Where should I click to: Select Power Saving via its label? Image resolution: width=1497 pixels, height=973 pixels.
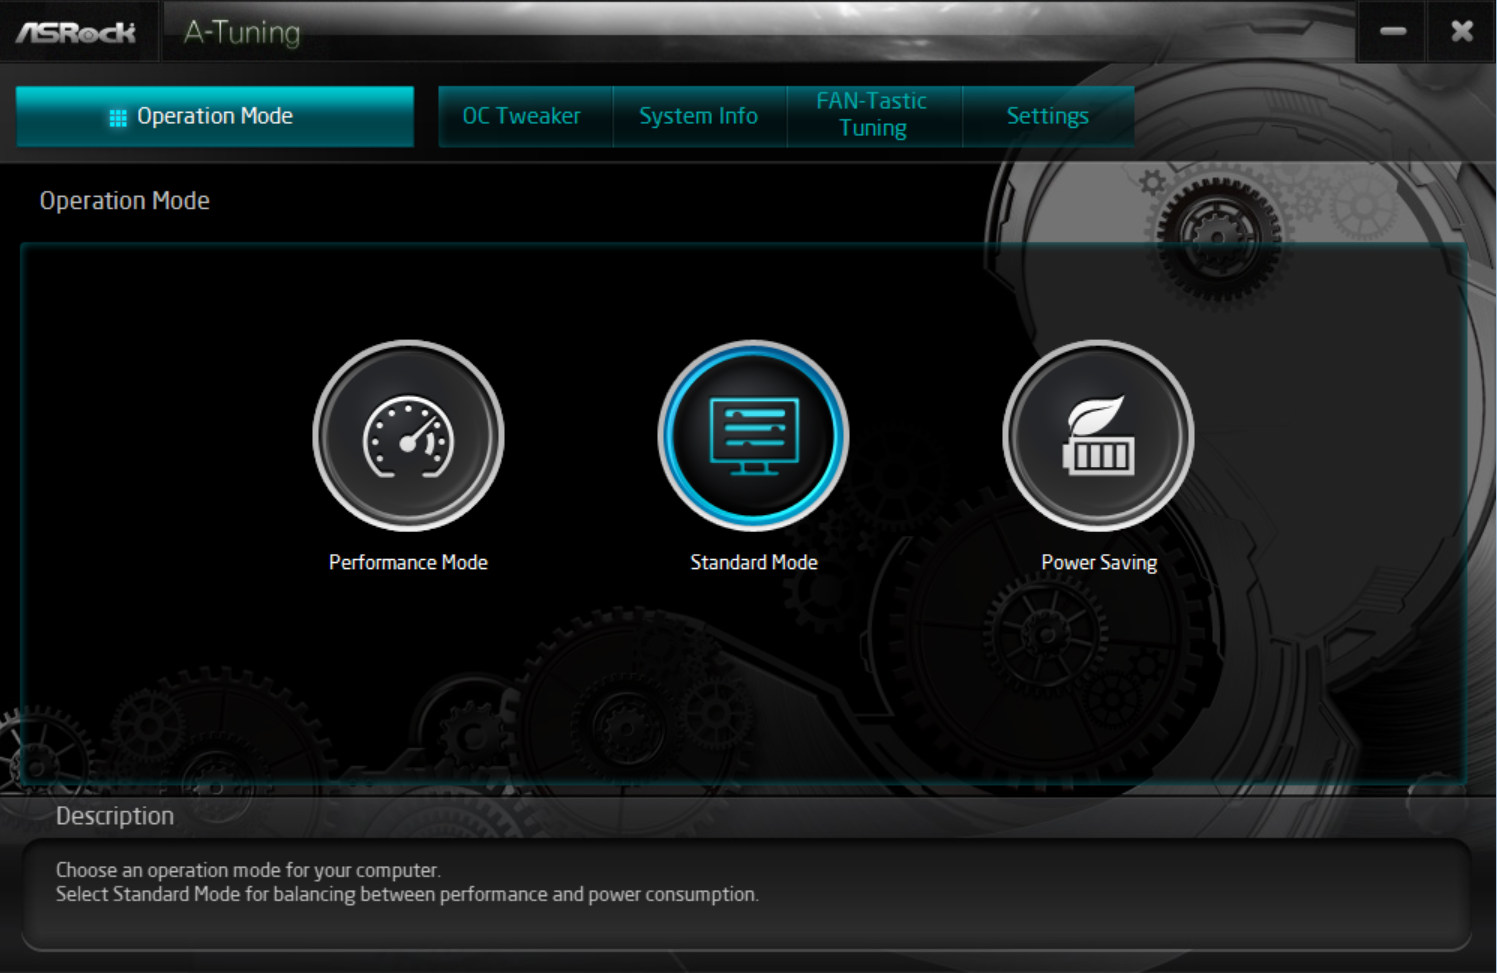[x=1098, y=561]
